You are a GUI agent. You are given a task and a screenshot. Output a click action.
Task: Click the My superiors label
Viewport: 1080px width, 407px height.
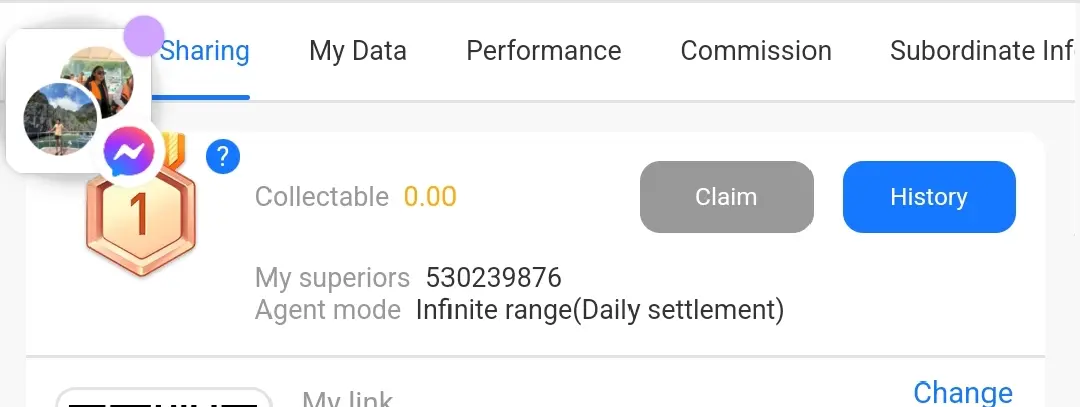[333, 278]
